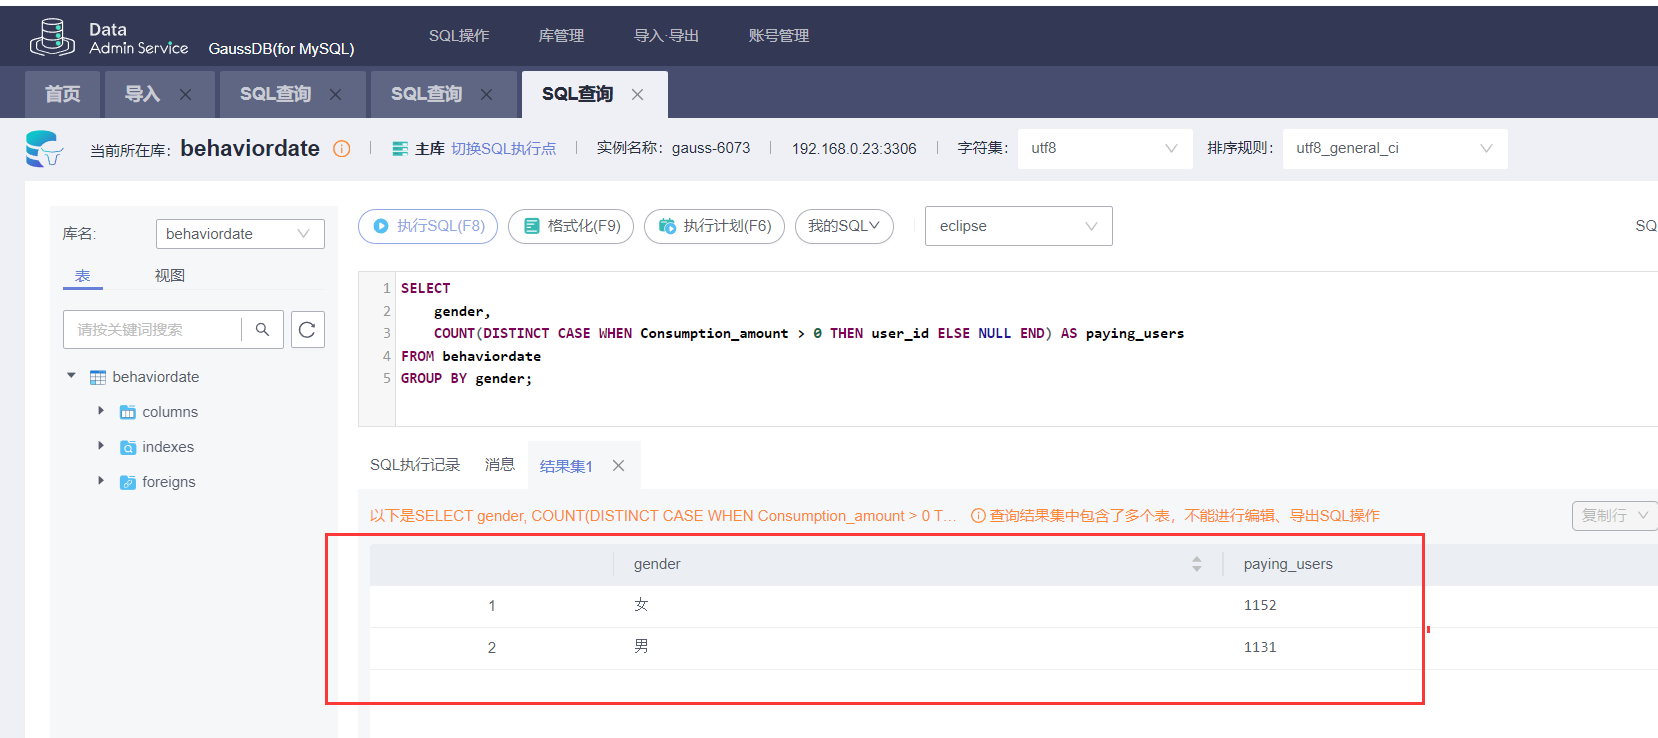This screenshot has width=1658, height=738.
Task: Switch to the 导入 tab
Action: (x=142, y=94)
